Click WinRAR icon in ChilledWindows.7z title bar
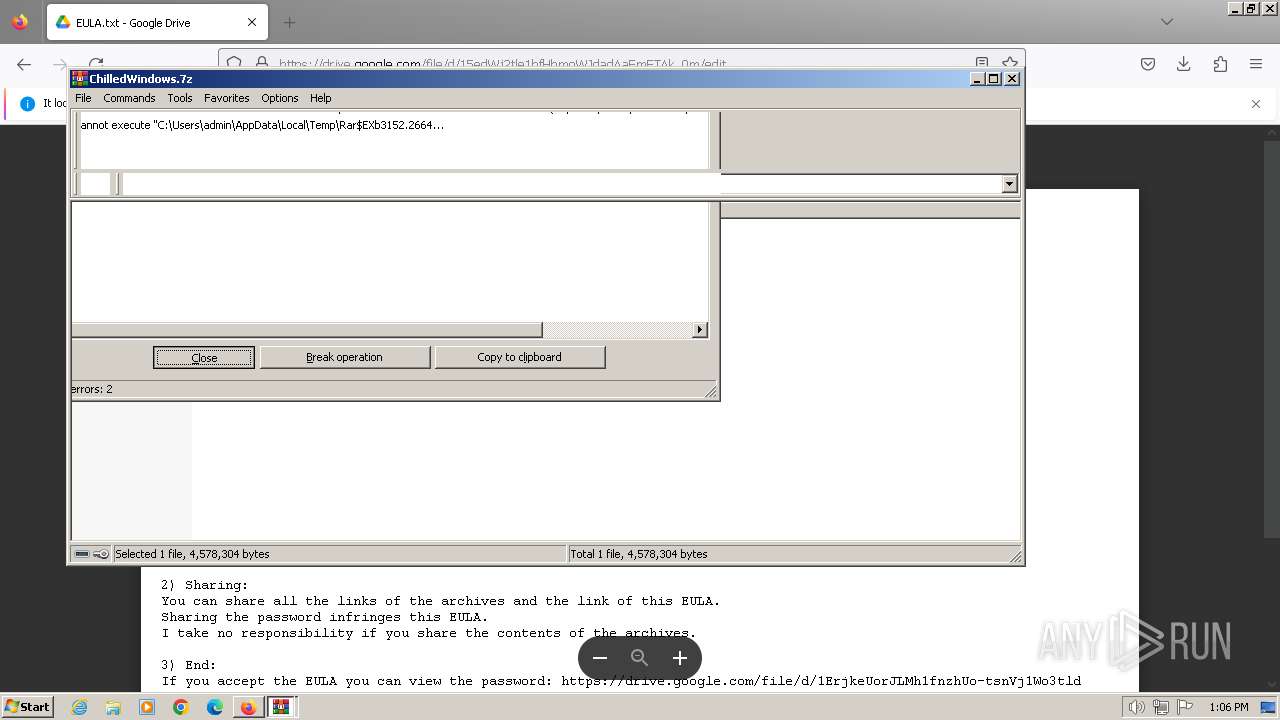1280x720 pixels. [80, 79]
